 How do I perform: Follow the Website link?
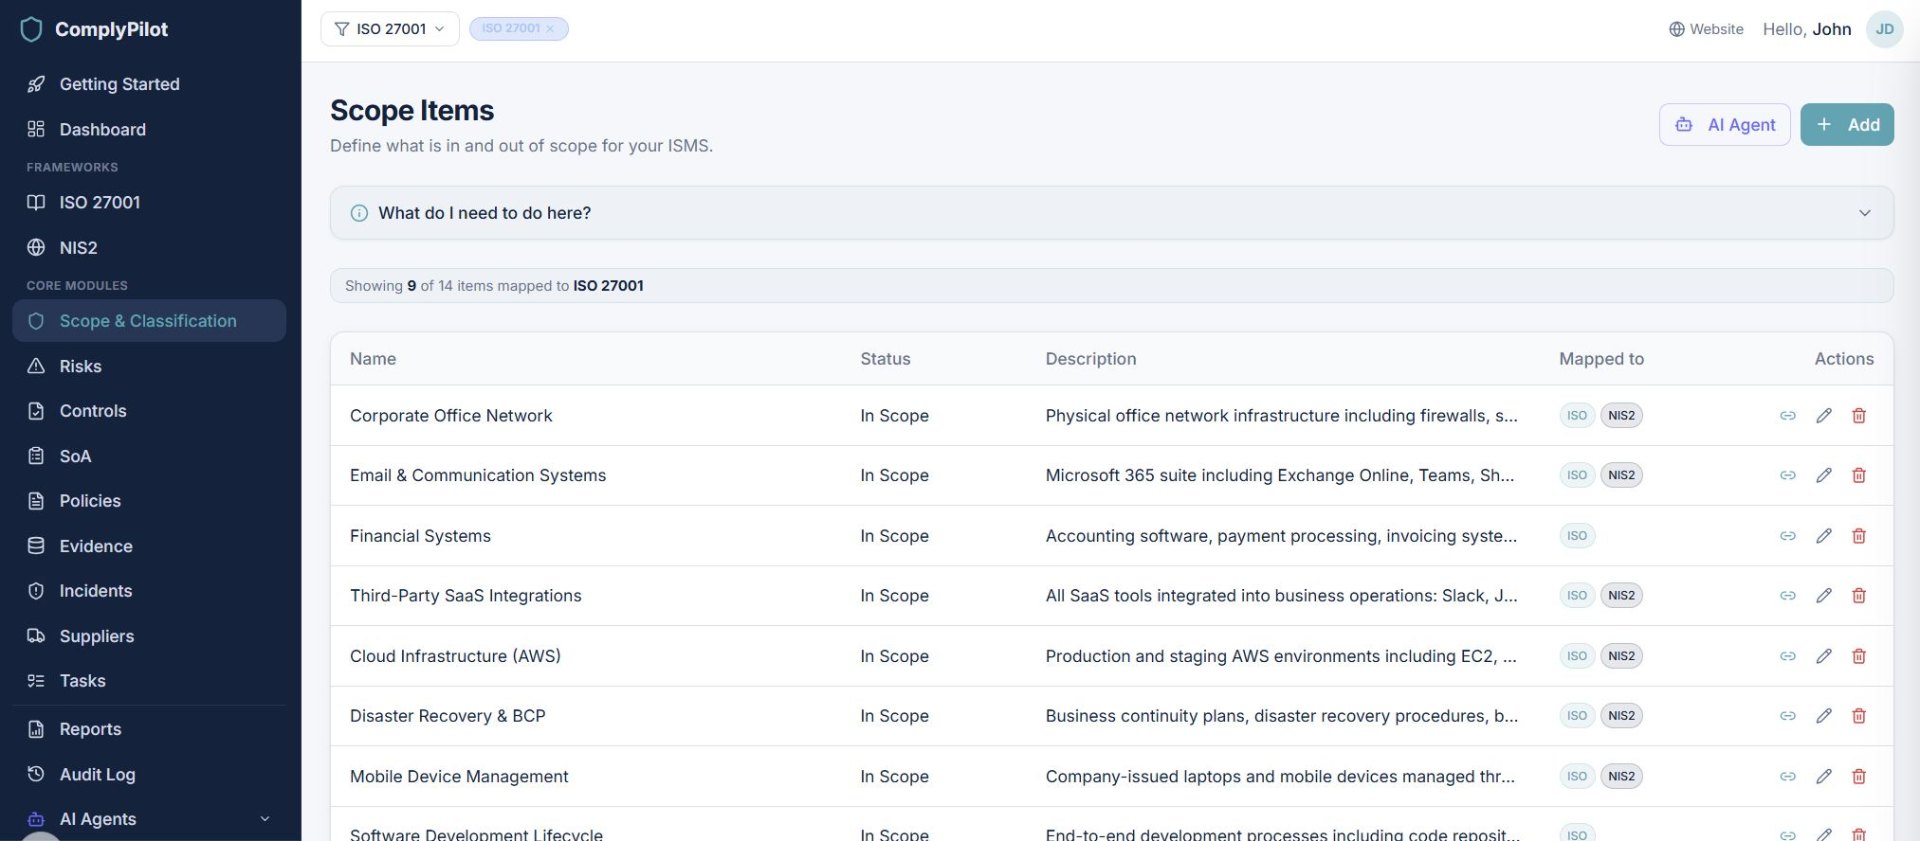pyautogui.click(x=1706, y=29)
